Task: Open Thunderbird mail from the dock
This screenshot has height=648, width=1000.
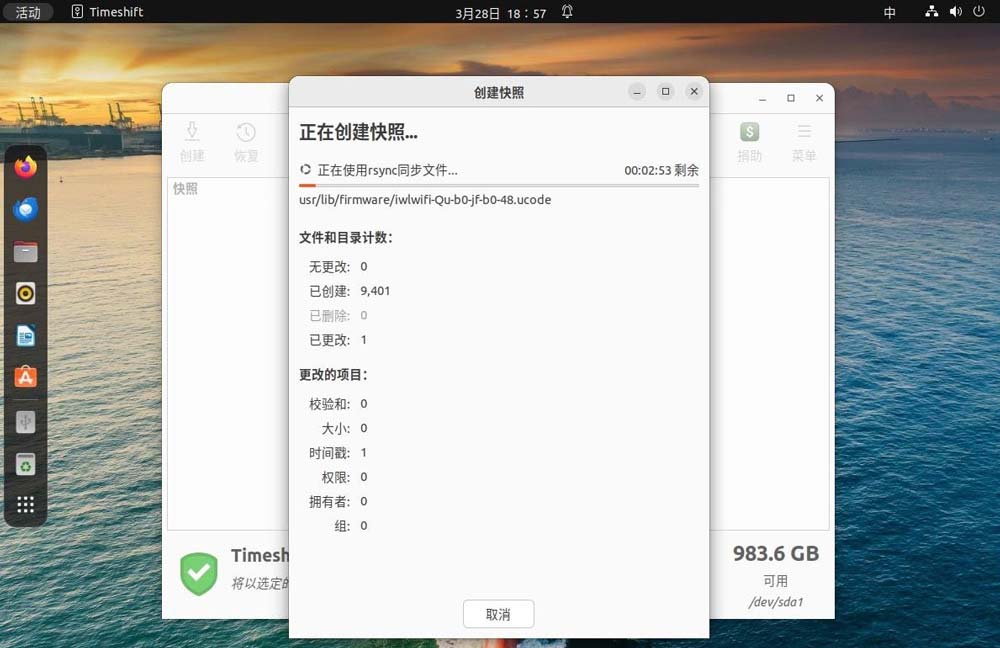Action: [26, 209]
